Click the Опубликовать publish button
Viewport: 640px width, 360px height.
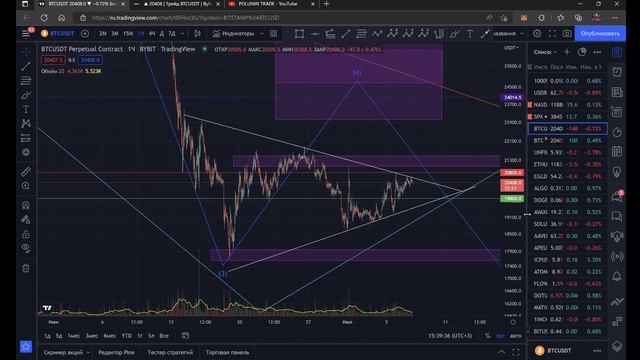point(600,33)
